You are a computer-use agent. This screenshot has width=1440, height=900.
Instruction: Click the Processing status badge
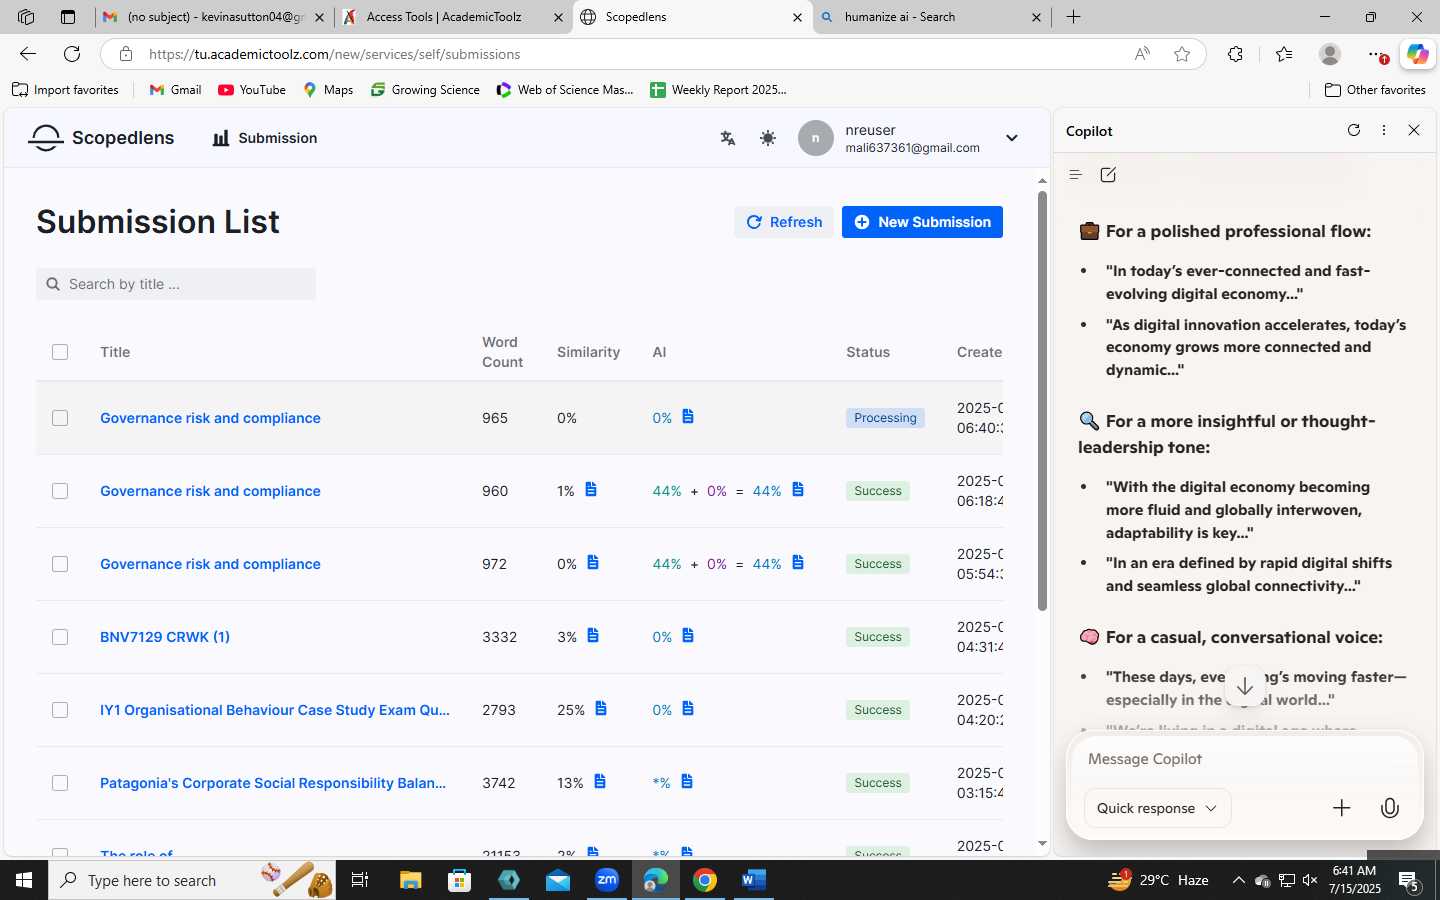coord(885,418)
